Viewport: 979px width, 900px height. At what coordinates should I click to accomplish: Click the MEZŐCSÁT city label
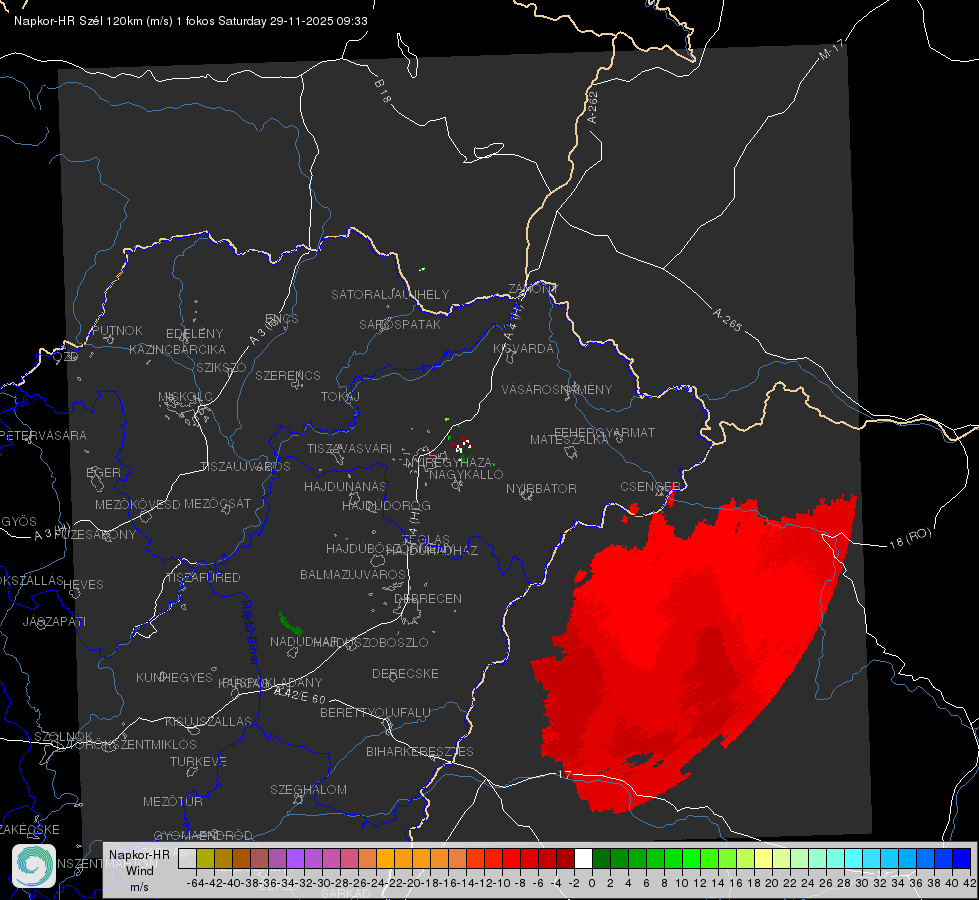click(218, 503)
